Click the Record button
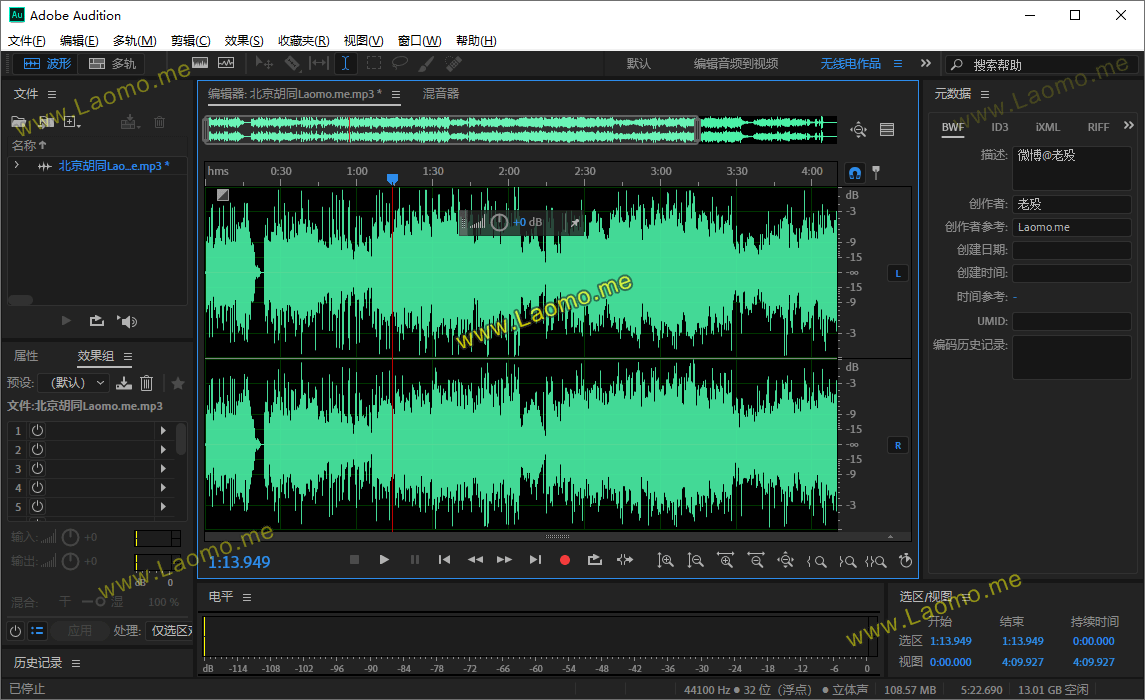1145x700 pixels. (564, 560)
